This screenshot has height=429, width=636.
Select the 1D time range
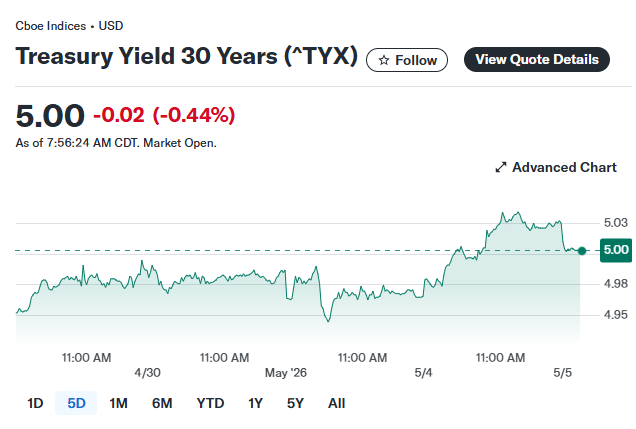[x=35, y=403]
